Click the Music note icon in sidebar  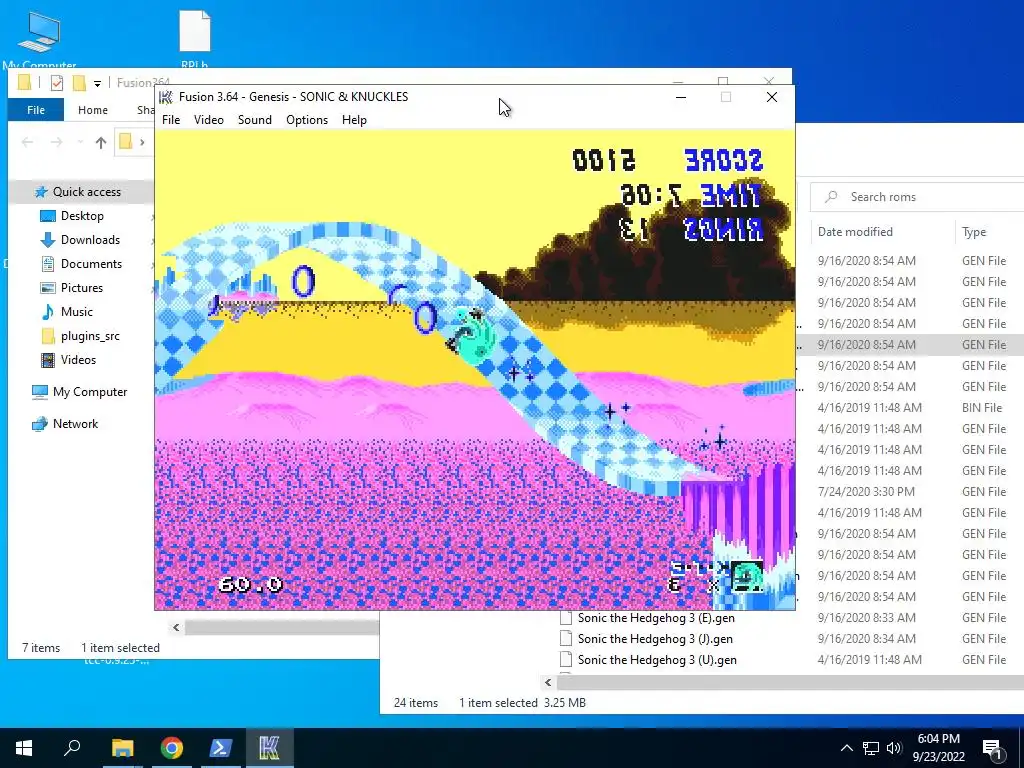click(x=48, y=312)
